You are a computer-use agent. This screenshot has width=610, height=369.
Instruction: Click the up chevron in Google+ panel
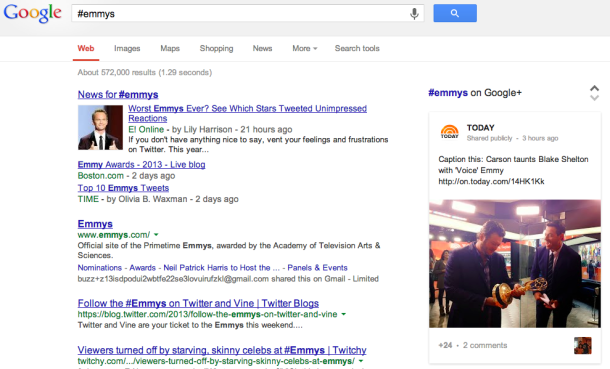coord(594,88)
